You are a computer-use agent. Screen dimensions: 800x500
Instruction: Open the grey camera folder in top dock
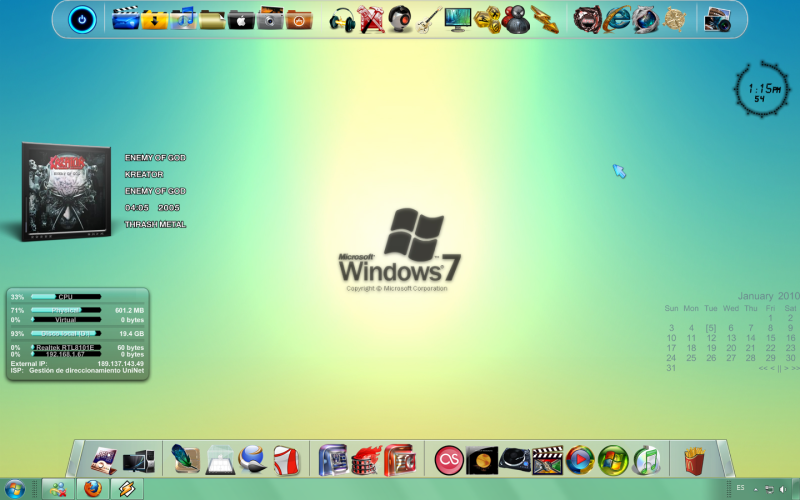point(270,18)
